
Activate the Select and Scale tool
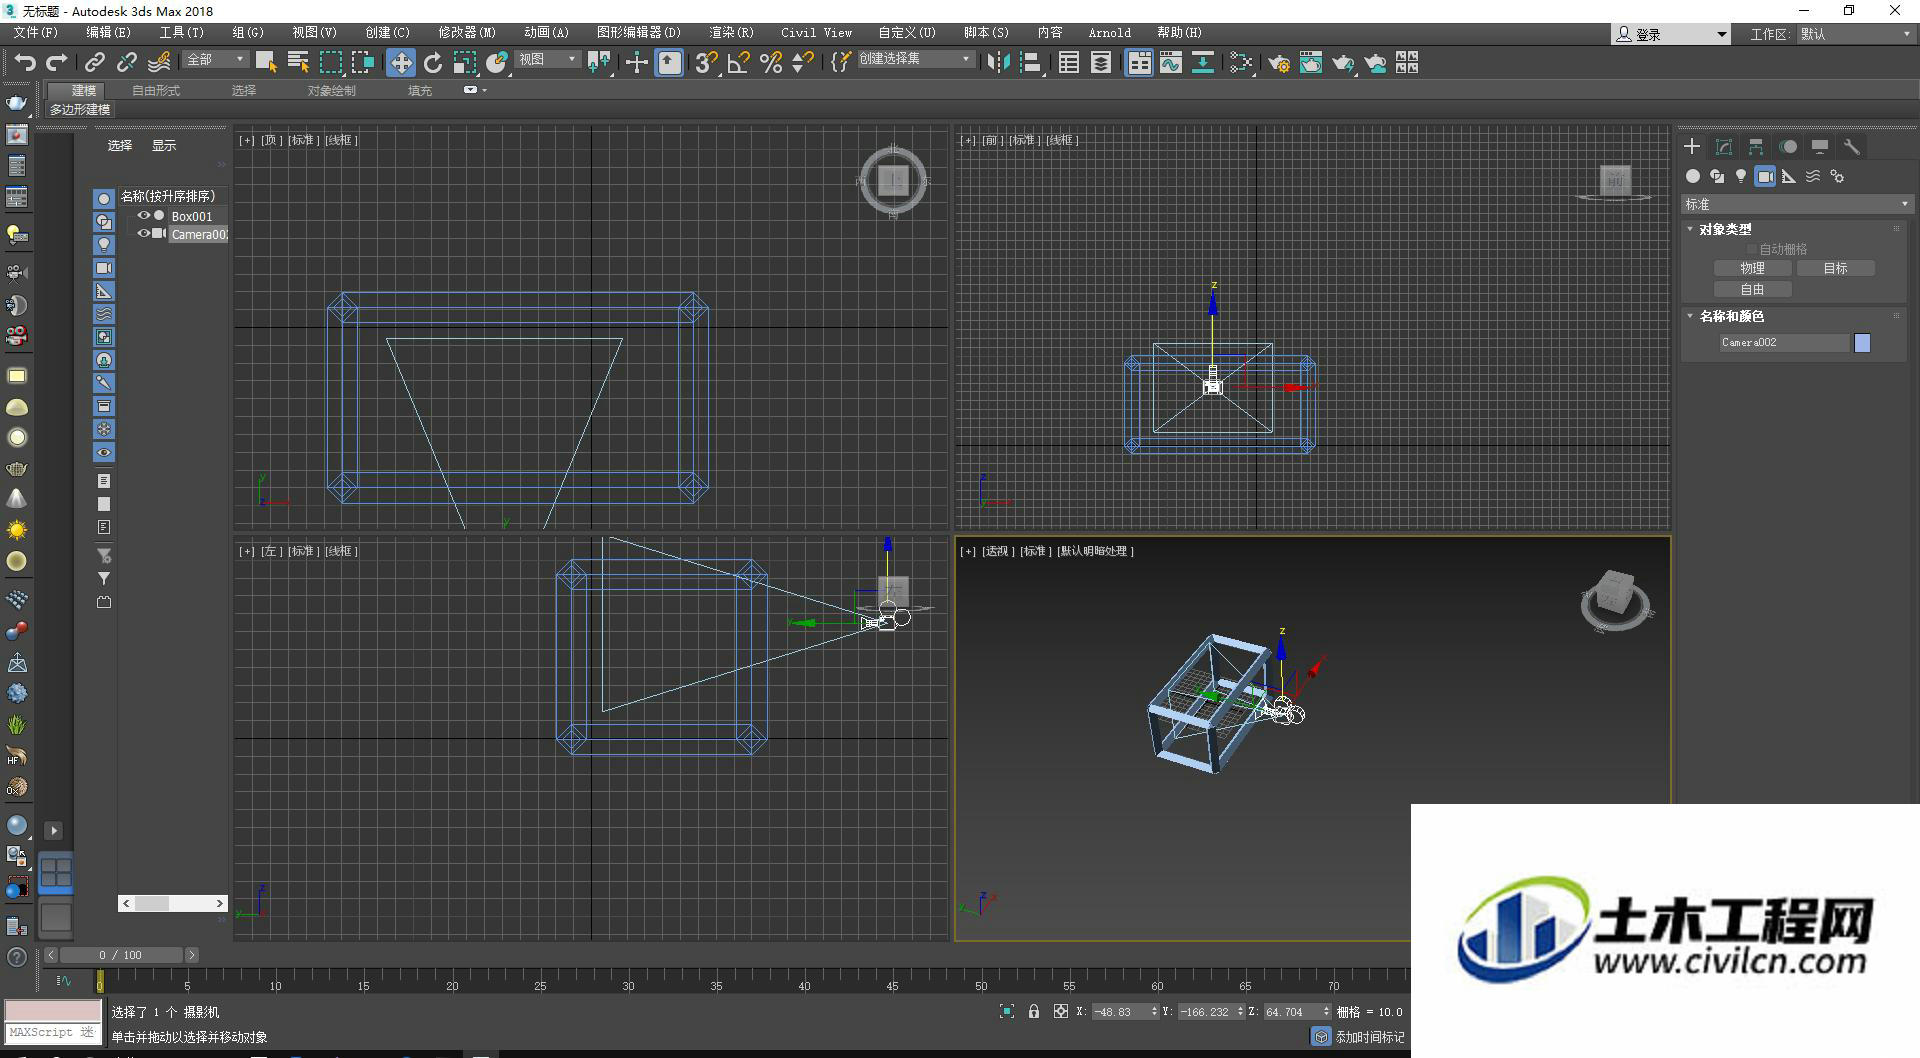[465, 62]
